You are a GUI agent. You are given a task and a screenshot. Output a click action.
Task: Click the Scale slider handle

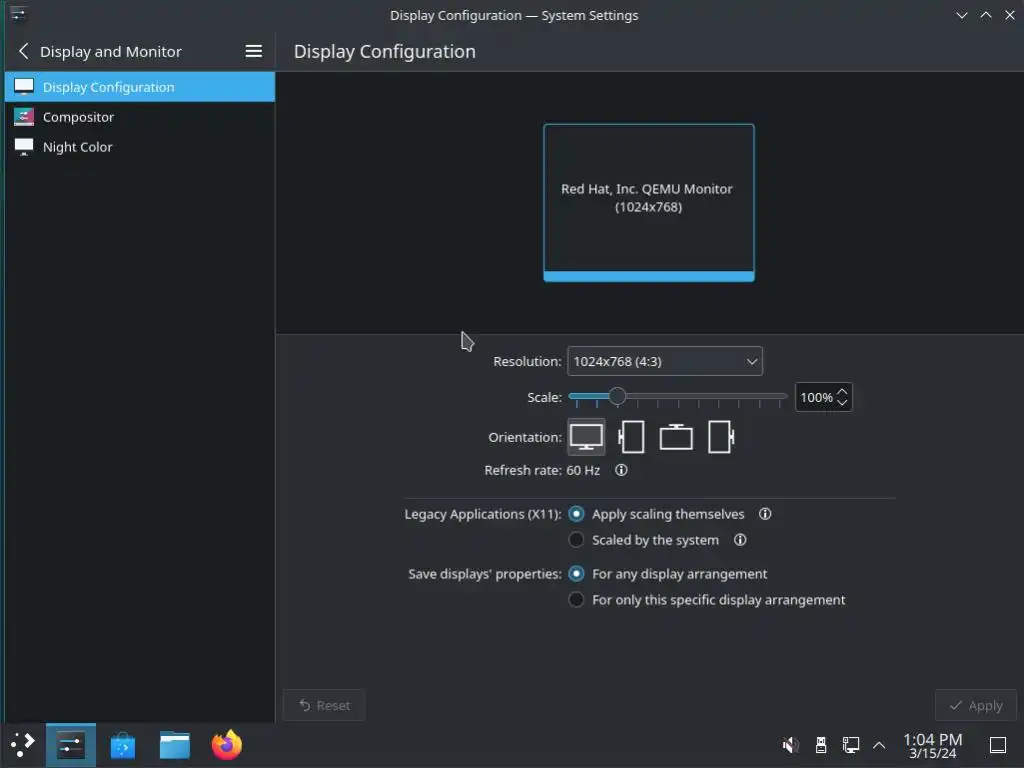tap(617, 396)
